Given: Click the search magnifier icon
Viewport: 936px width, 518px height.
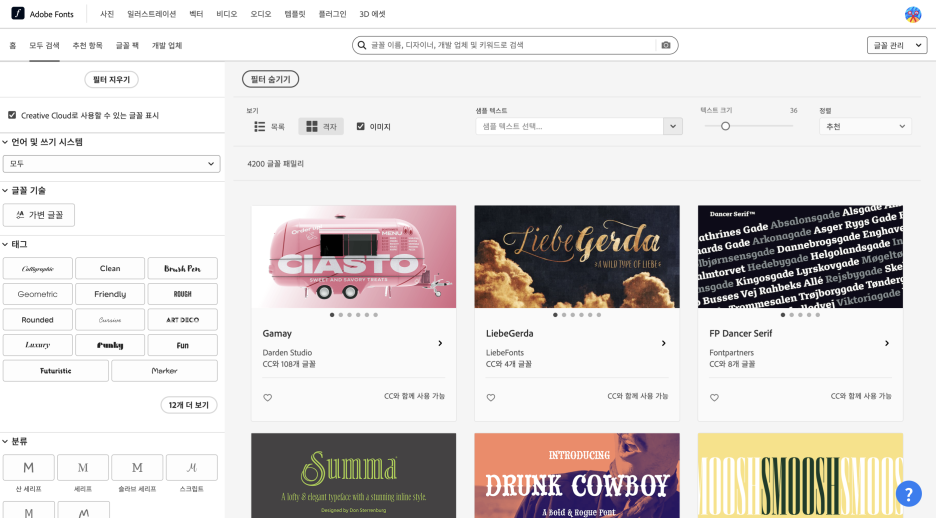Looking at the screenshot, I should (x=362, y=45).
